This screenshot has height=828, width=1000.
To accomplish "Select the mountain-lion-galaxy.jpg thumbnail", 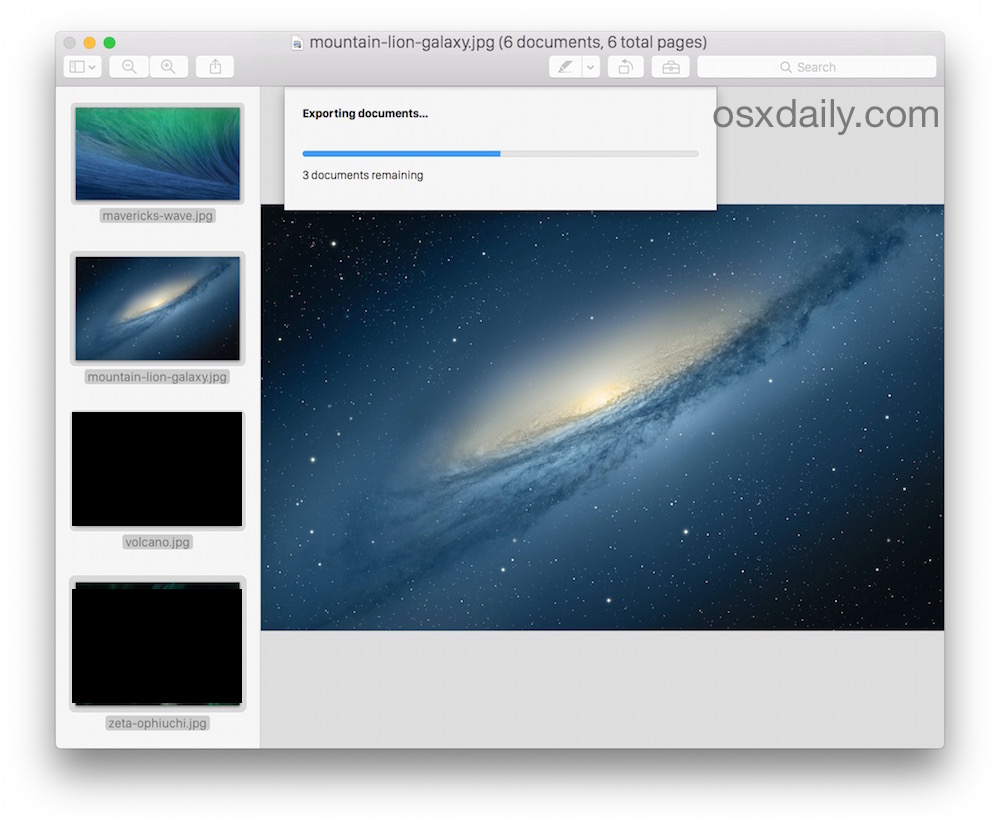I will tap(156, 306).
